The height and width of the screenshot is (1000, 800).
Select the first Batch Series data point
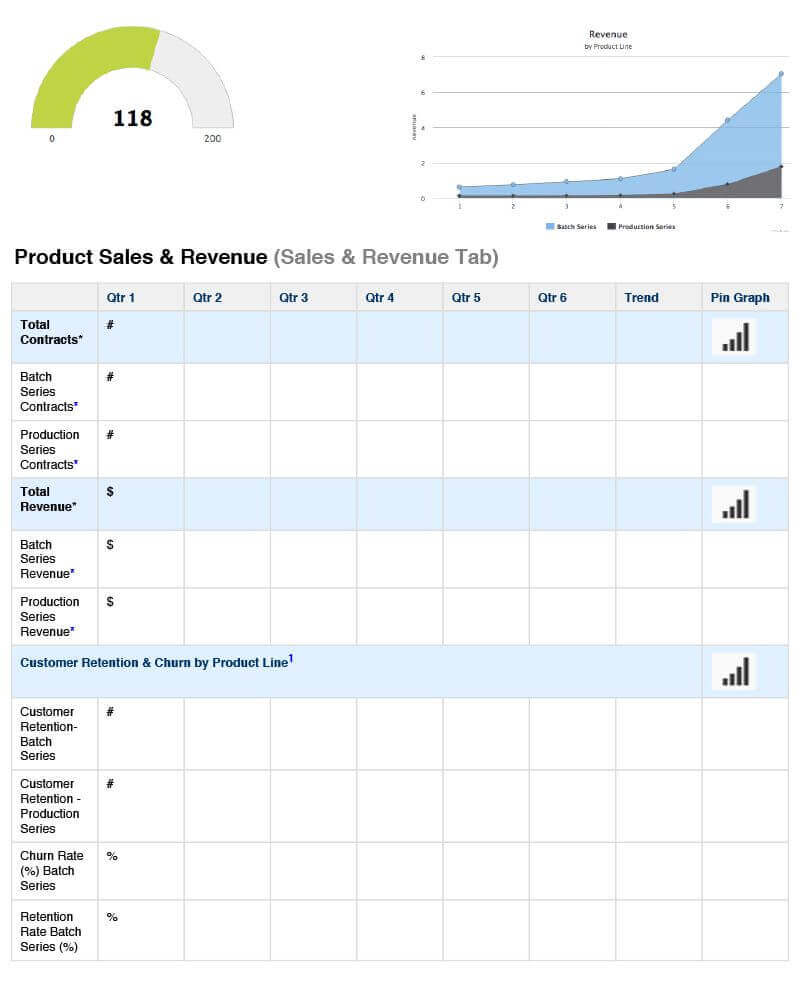459,187
